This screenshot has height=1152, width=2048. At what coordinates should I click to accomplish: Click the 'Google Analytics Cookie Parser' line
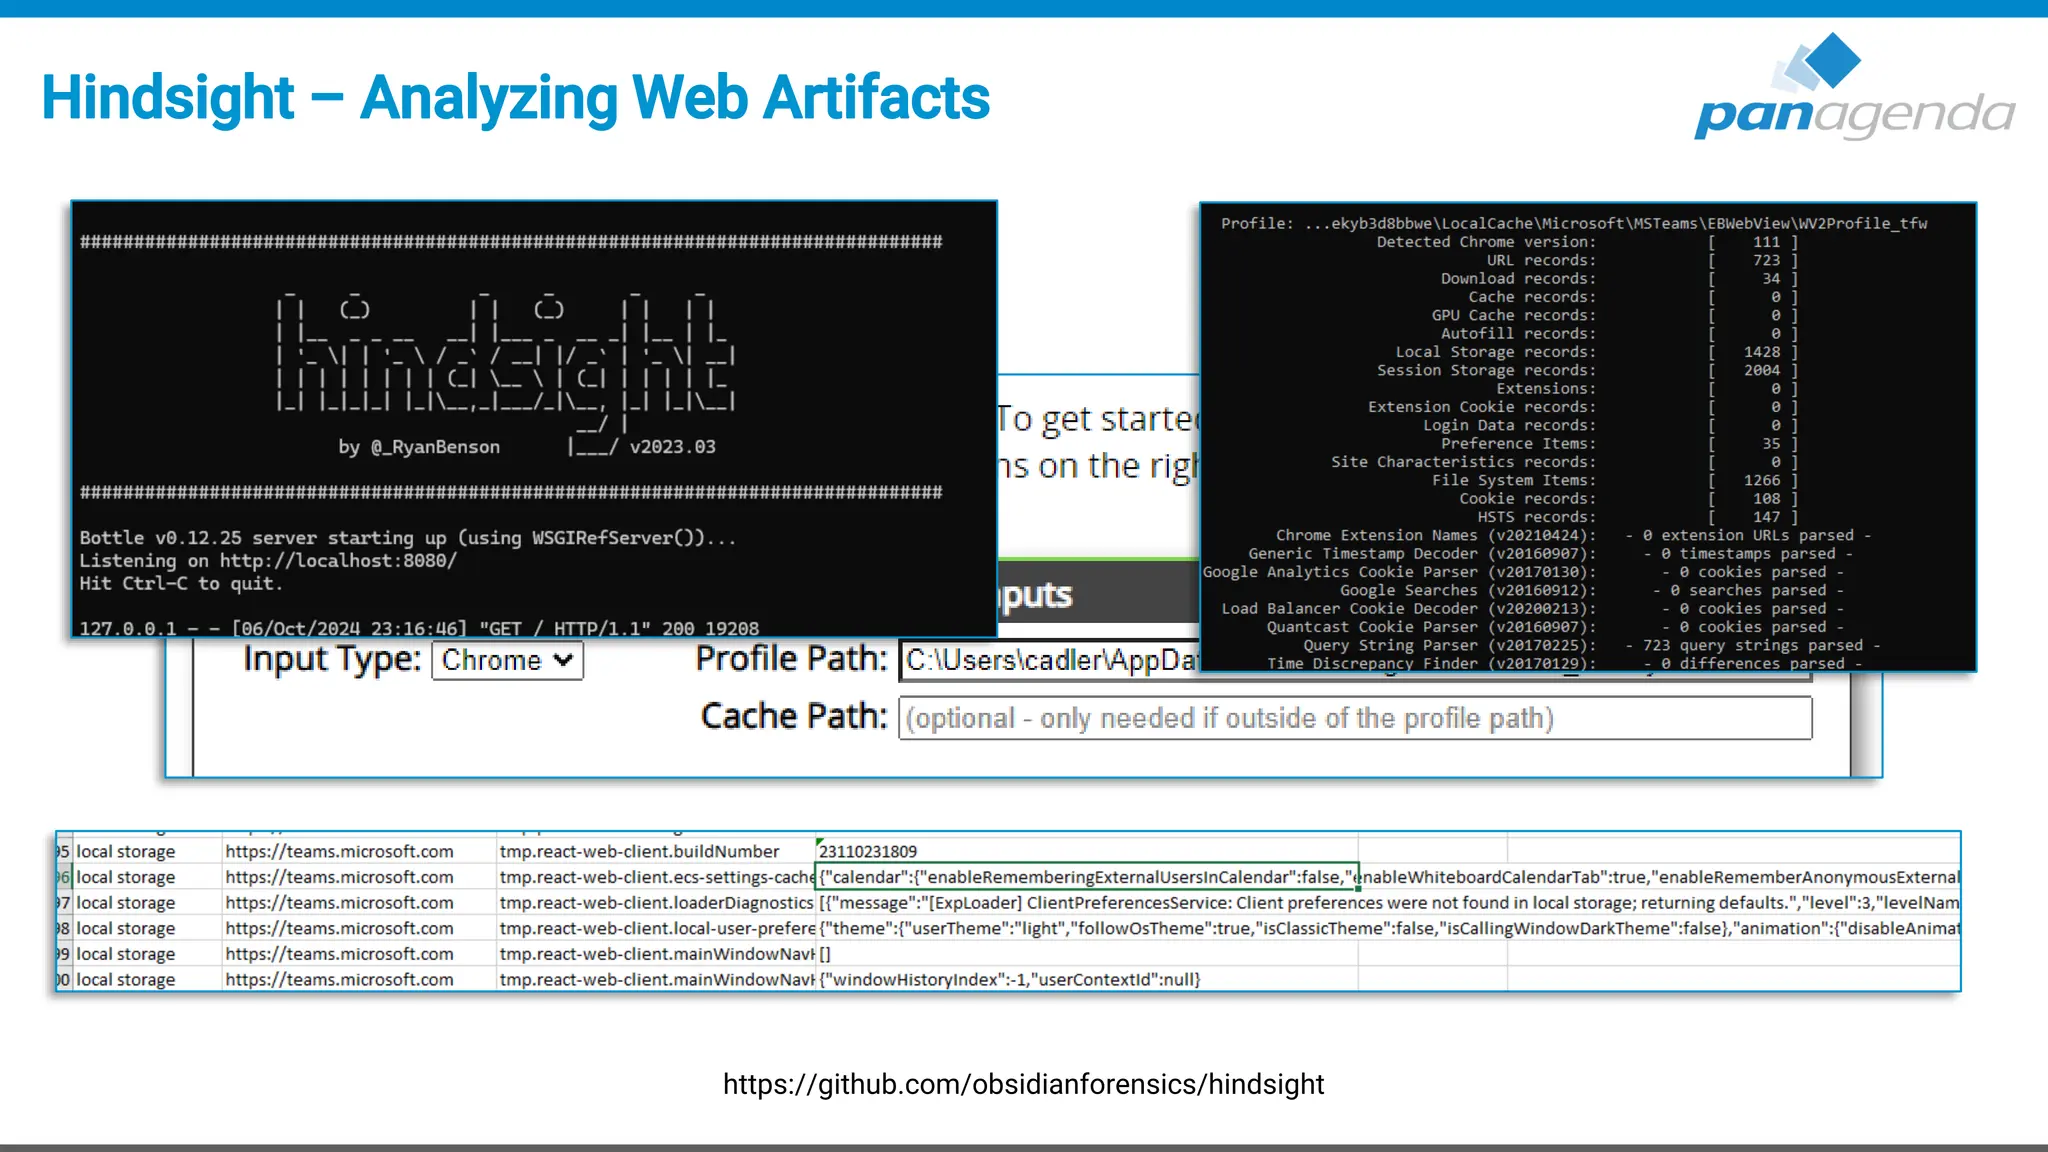(1524, 572)
